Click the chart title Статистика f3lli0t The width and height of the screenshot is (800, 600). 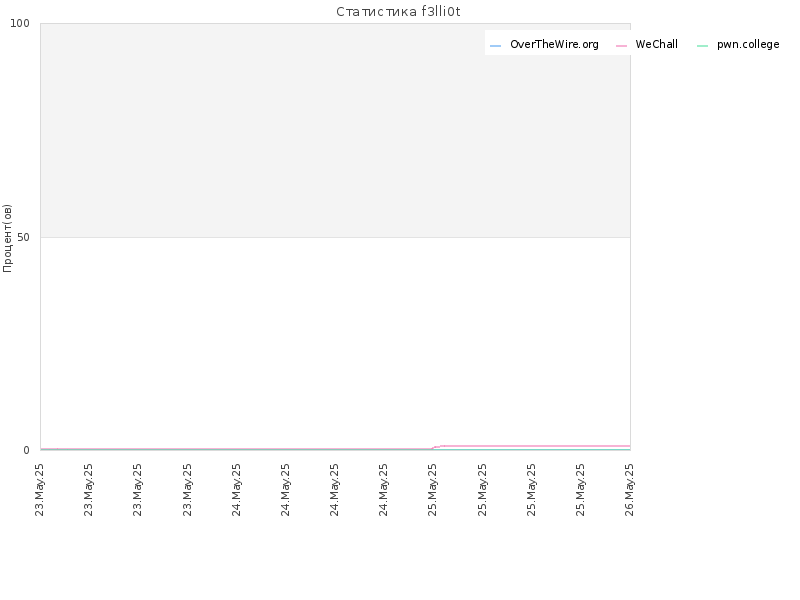398,12
